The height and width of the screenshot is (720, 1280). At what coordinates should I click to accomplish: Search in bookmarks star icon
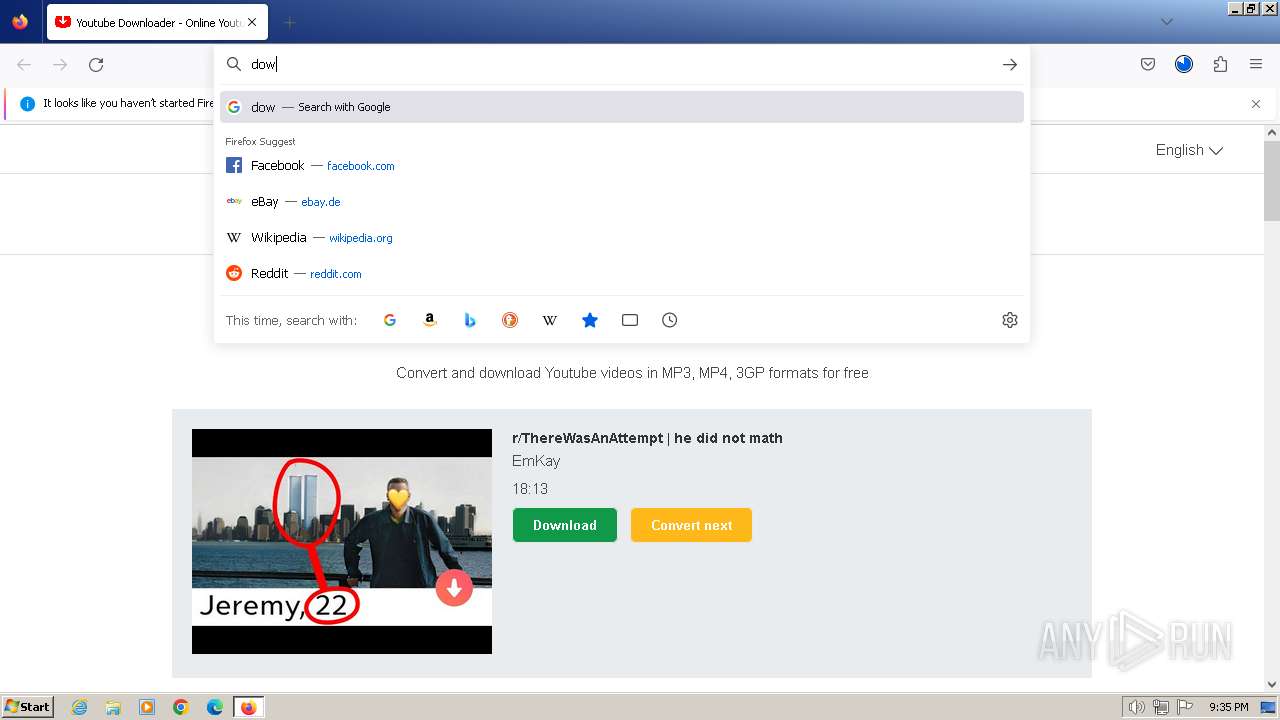pos(590,320)
